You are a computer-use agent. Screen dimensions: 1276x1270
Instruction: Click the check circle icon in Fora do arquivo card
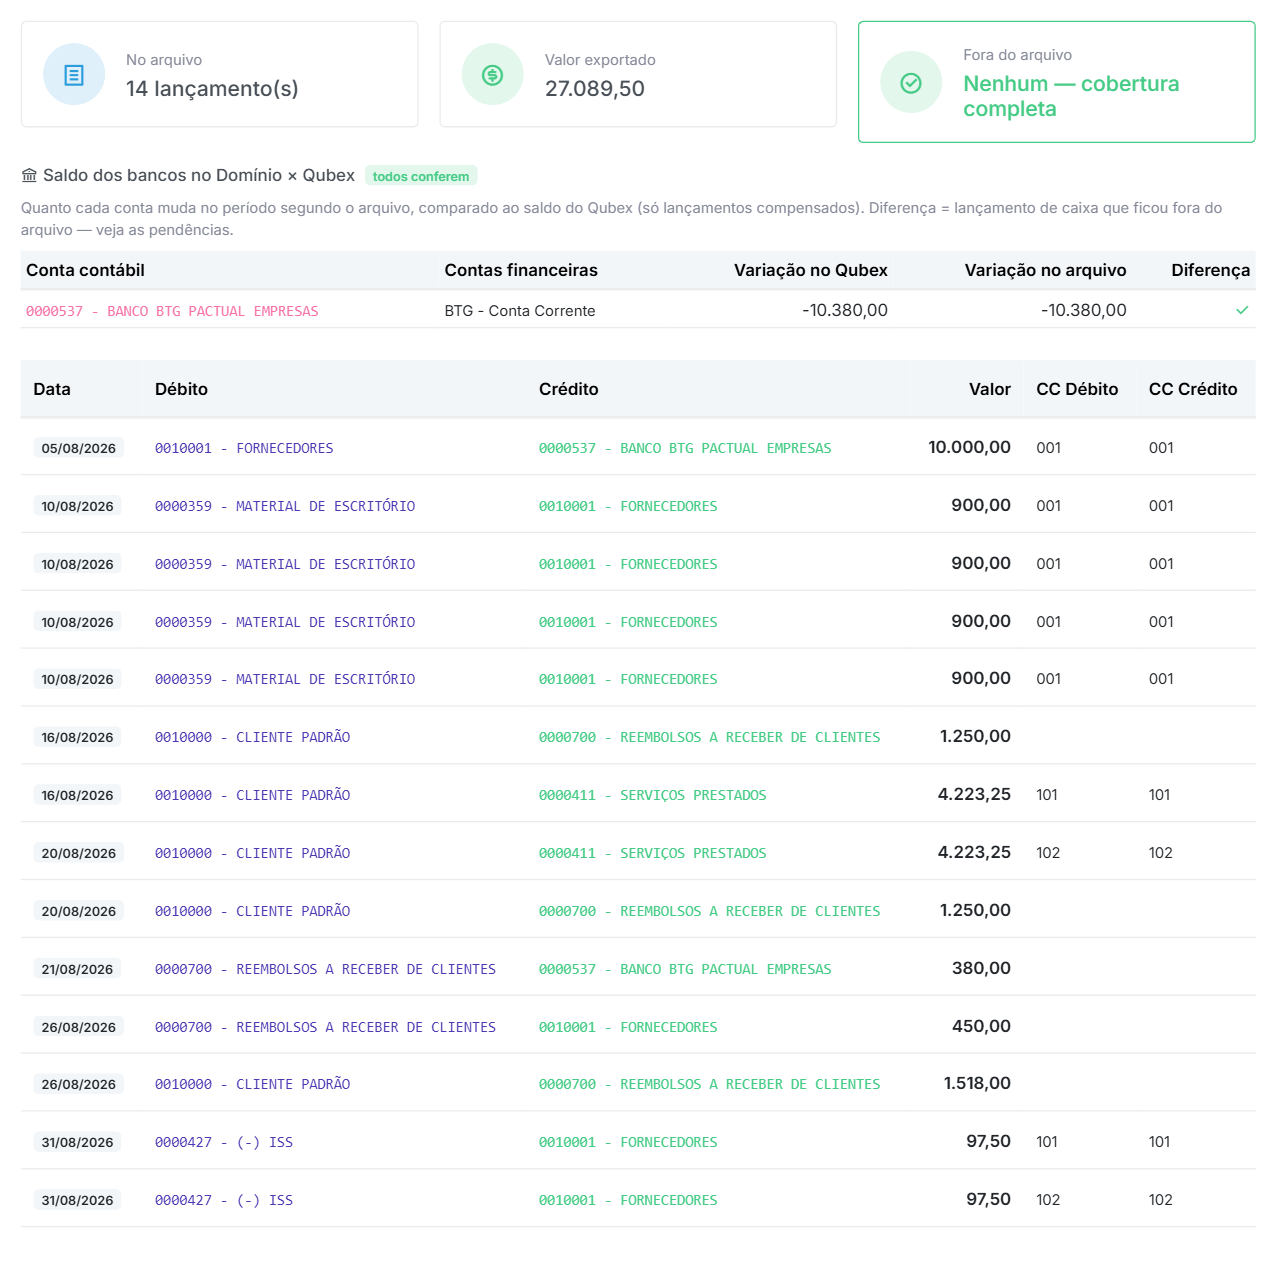point(911,83)
